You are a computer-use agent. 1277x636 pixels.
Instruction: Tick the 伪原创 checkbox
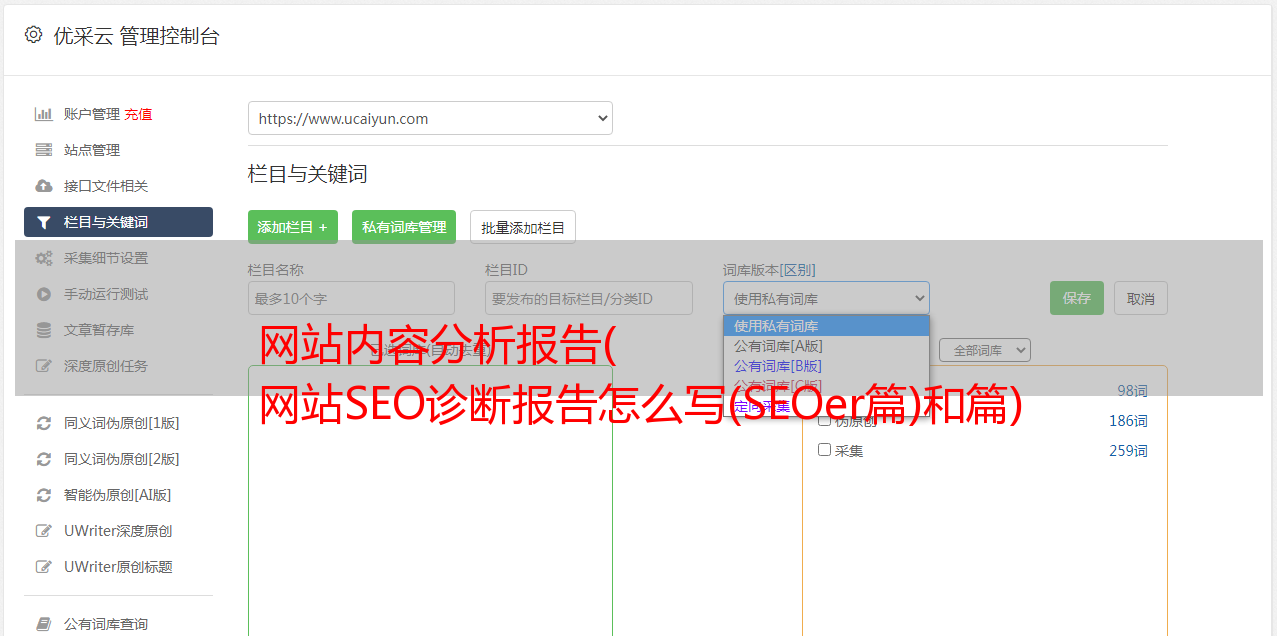pyautogui.click(x=825, y=420)
